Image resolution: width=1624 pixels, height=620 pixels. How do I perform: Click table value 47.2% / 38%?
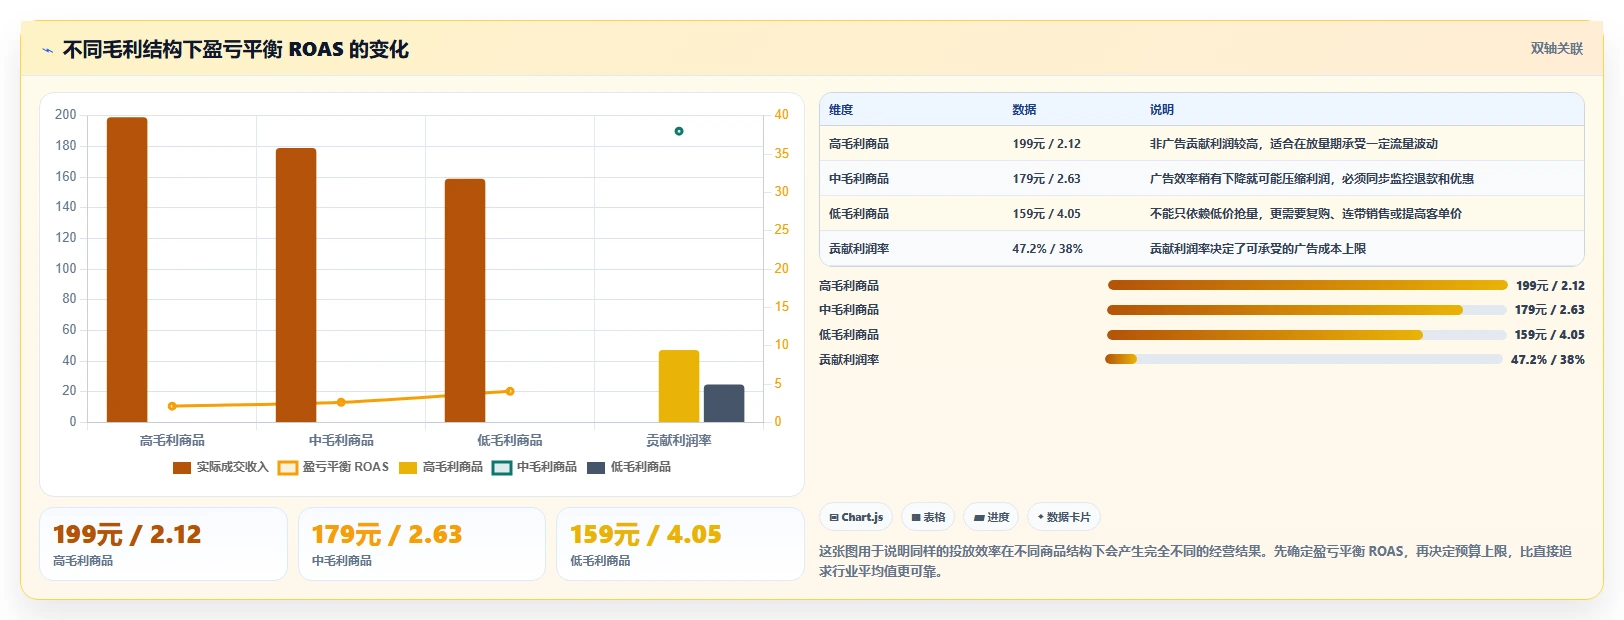[x=1047, y=249]
